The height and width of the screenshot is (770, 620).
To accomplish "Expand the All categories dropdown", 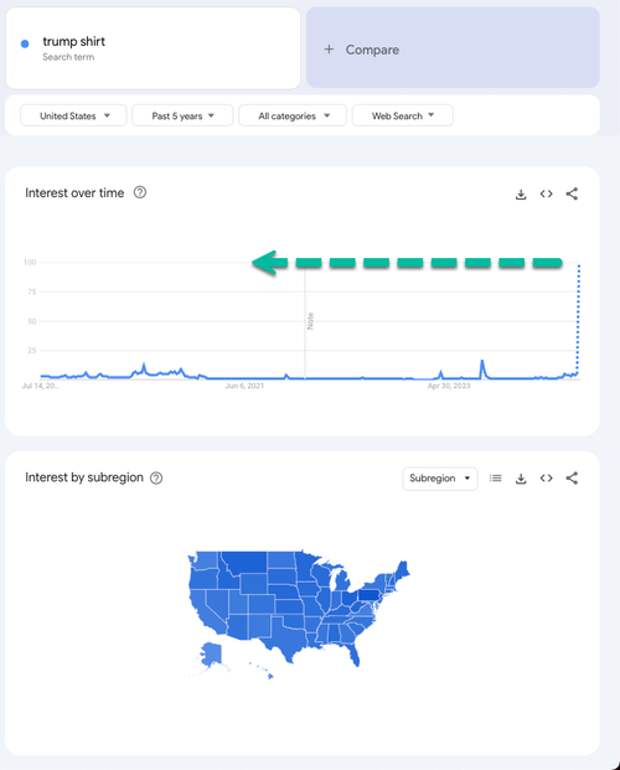I will 293,116.
